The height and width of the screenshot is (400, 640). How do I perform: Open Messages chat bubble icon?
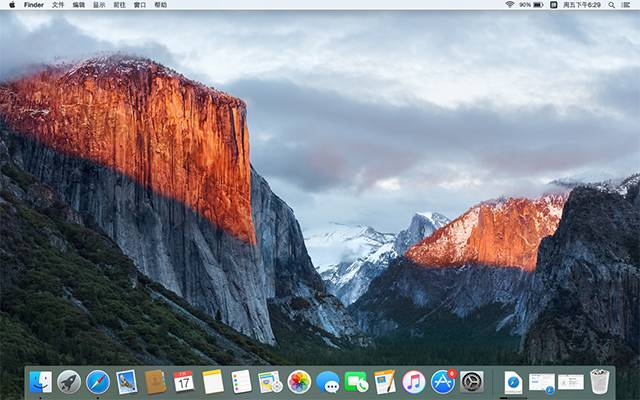[327, 381]
